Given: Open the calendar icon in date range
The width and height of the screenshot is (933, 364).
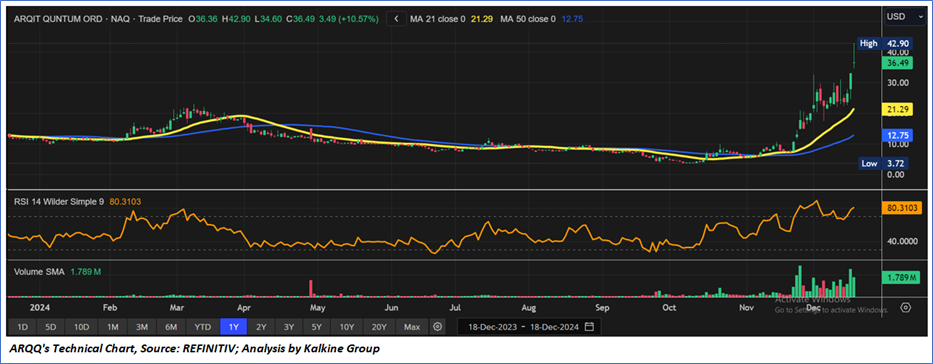Looking at the screenshot, I should pos(589,327).
